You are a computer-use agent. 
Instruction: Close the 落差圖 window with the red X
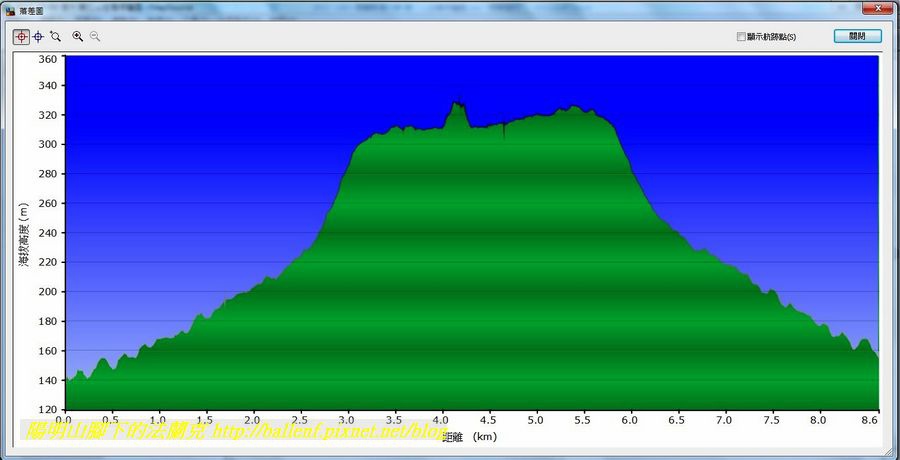pyautogui.click(x=876, y=8)
